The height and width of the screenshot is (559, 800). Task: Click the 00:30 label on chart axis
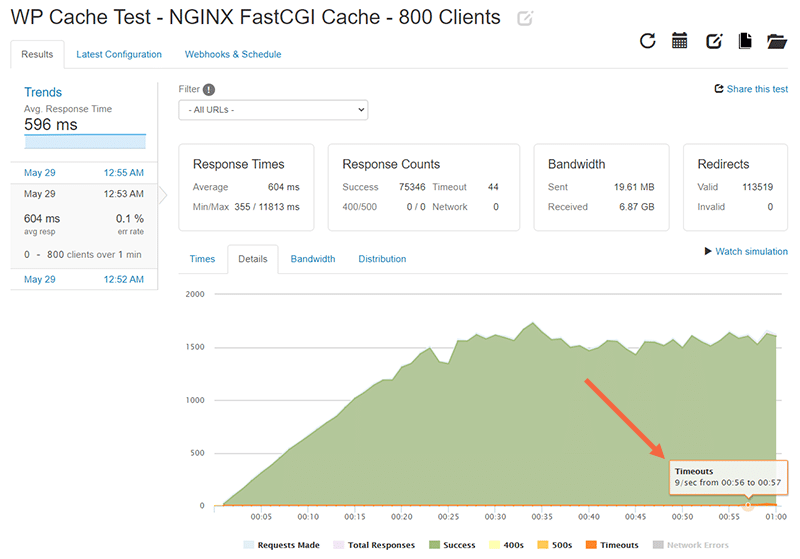point(495,517)
